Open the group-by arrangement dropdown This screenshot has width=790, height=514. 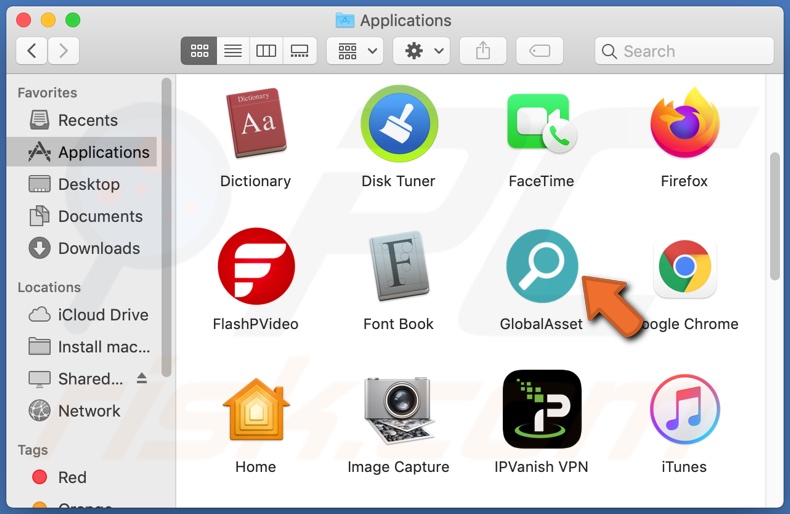(x=355, y=51)
